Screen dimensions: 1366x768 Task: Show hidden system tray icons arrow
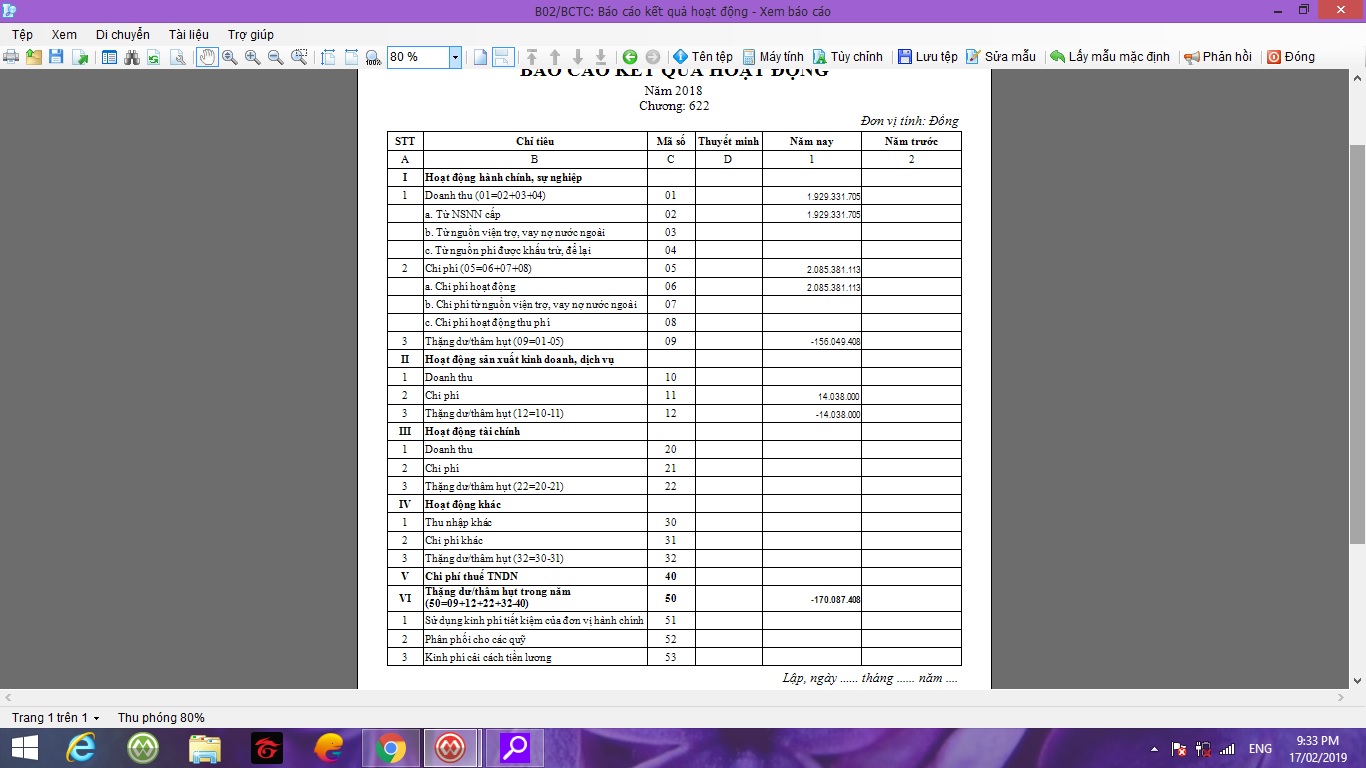pyautogui.click(x=1155, y=749)
